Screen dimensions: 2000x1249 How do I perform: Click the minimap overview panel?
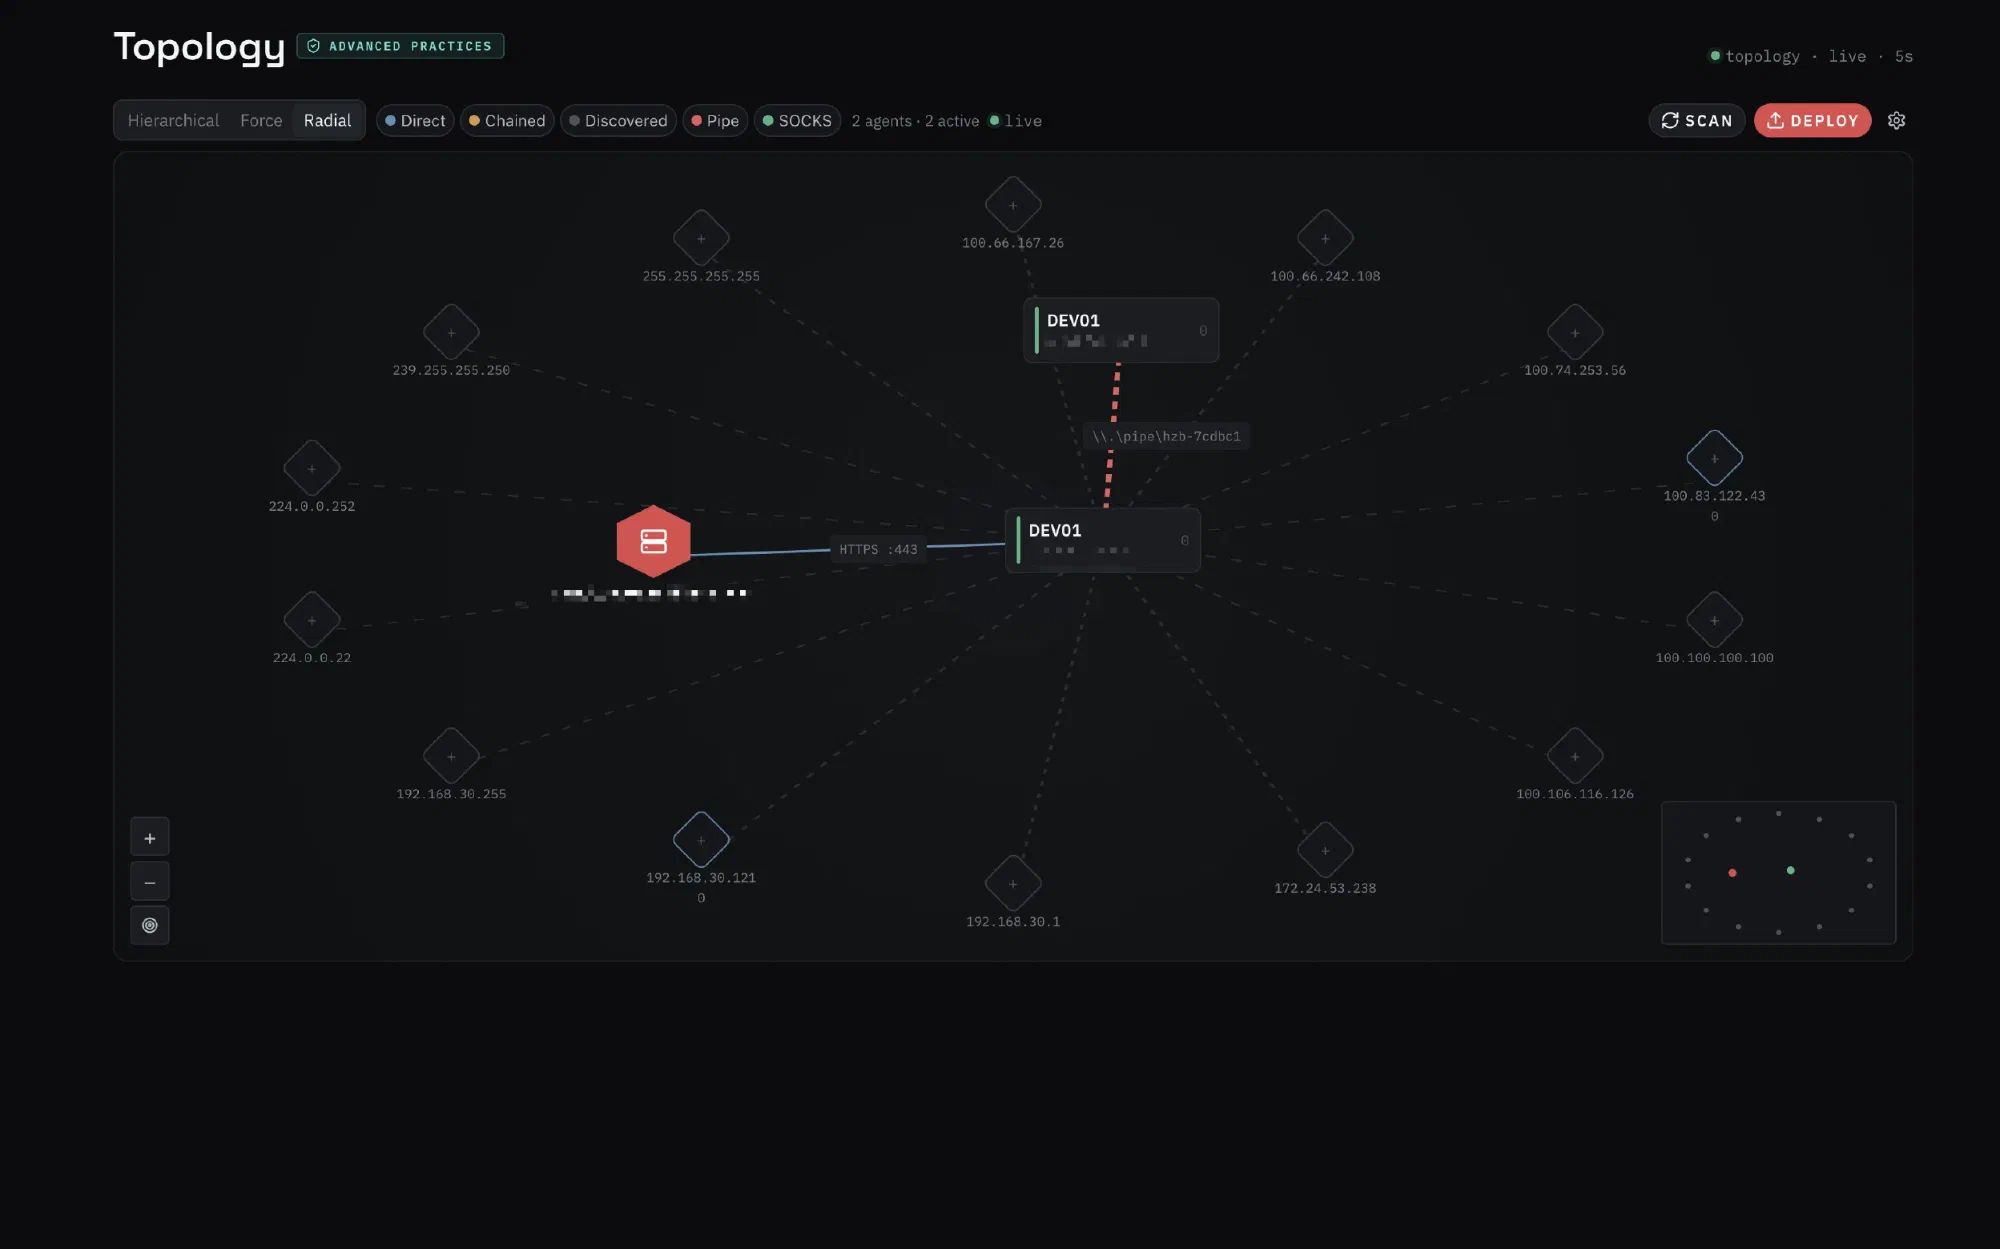(1778, 872)
